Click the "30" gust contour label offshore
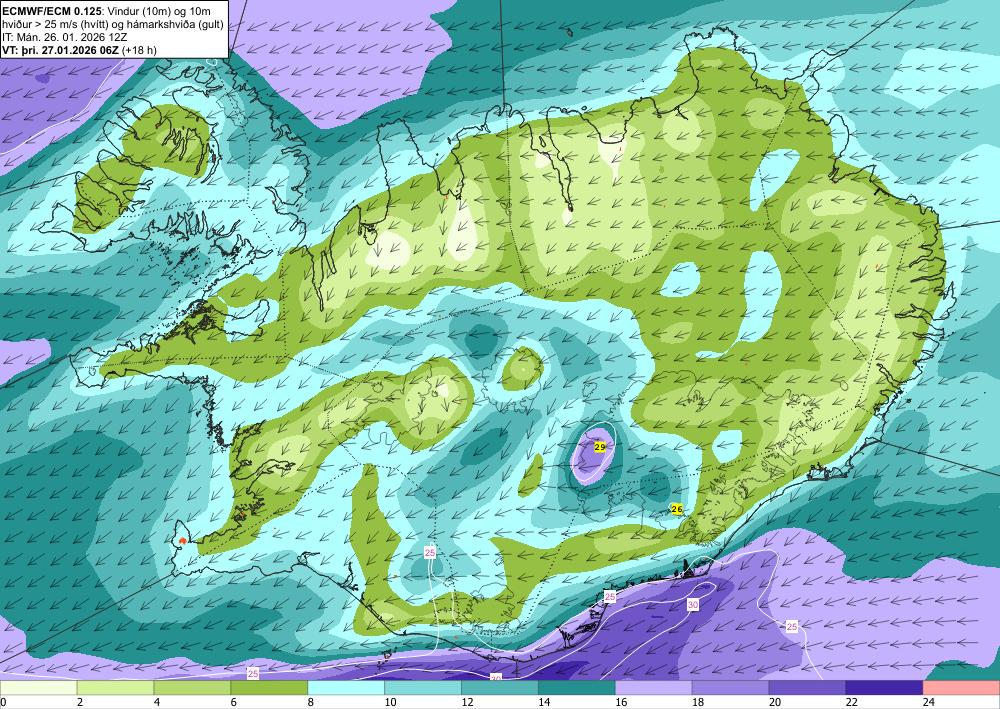Image resolution: width=1000 pixels, height=709 pixels. pyautogui.click(x=693, y=604)
